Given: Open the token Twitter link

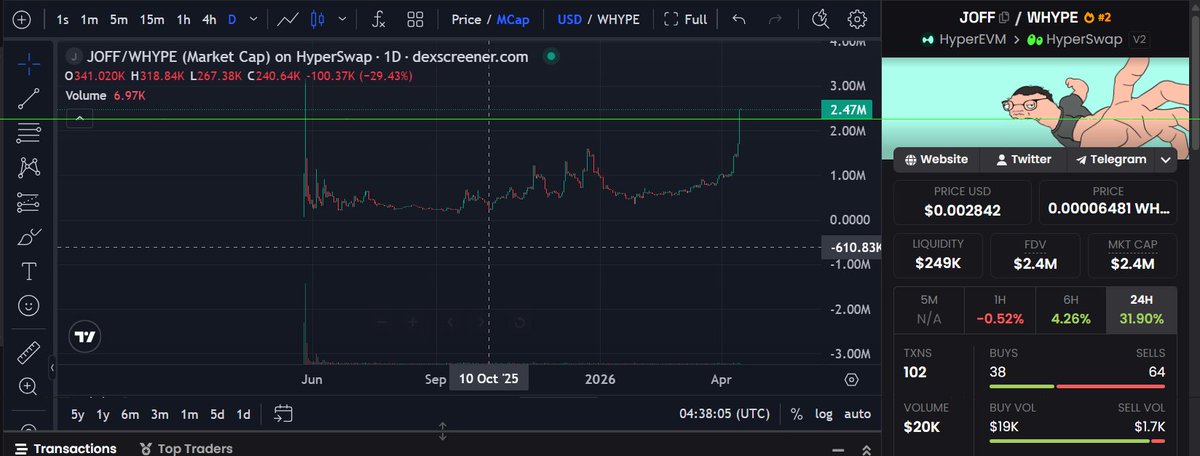Looking at the screenshot, I should point(1023,159).
